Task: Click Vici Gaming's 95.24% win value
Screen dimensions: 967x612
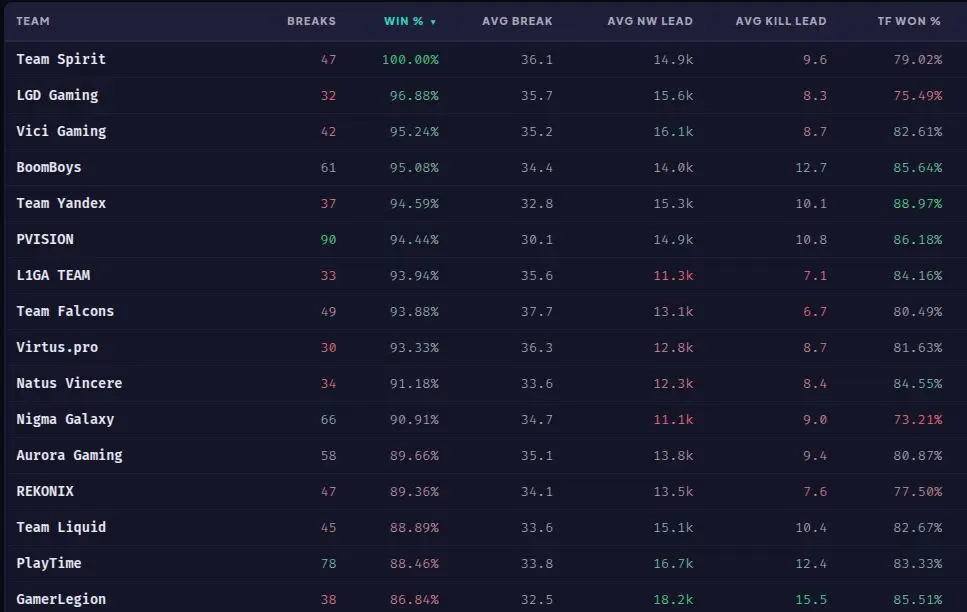Action: [x=414, y=131]
